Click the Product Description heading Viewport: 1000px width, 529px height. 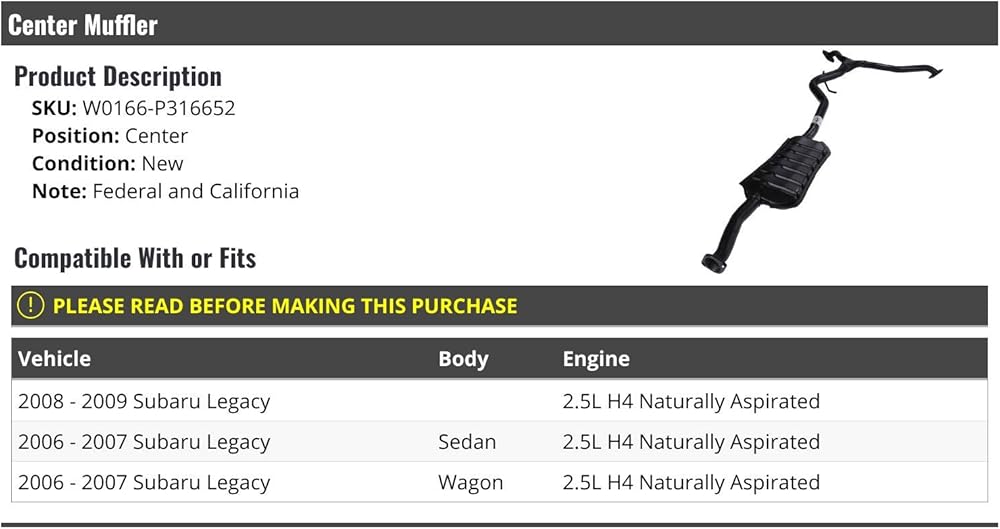[118, 77]
